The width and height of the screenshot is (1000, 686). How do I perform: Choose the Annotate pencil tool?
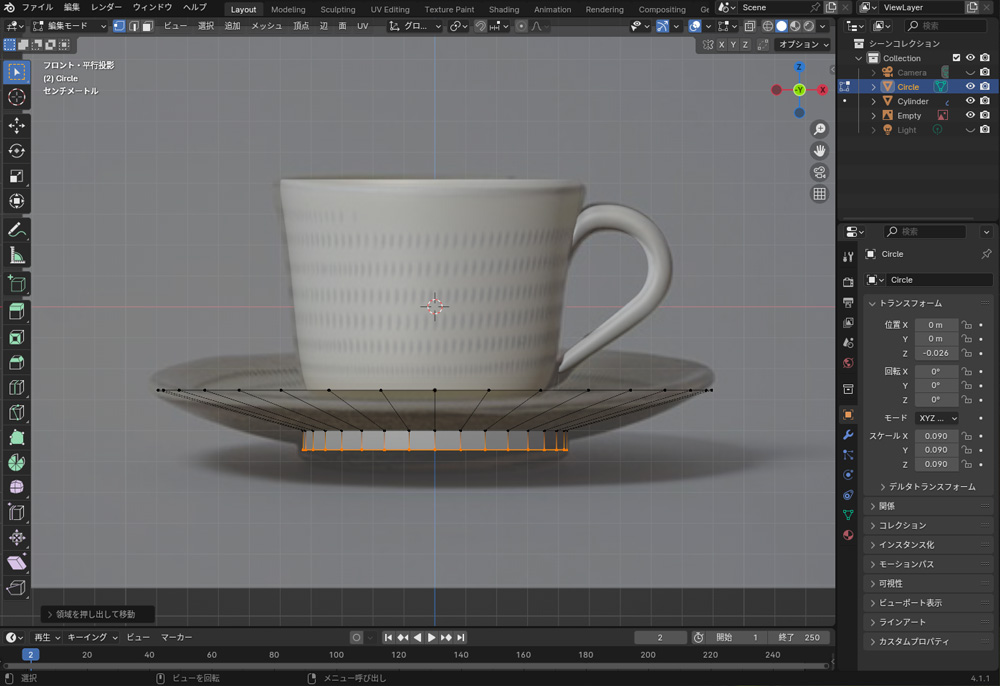pyautogui.click(x=16, y=230)
